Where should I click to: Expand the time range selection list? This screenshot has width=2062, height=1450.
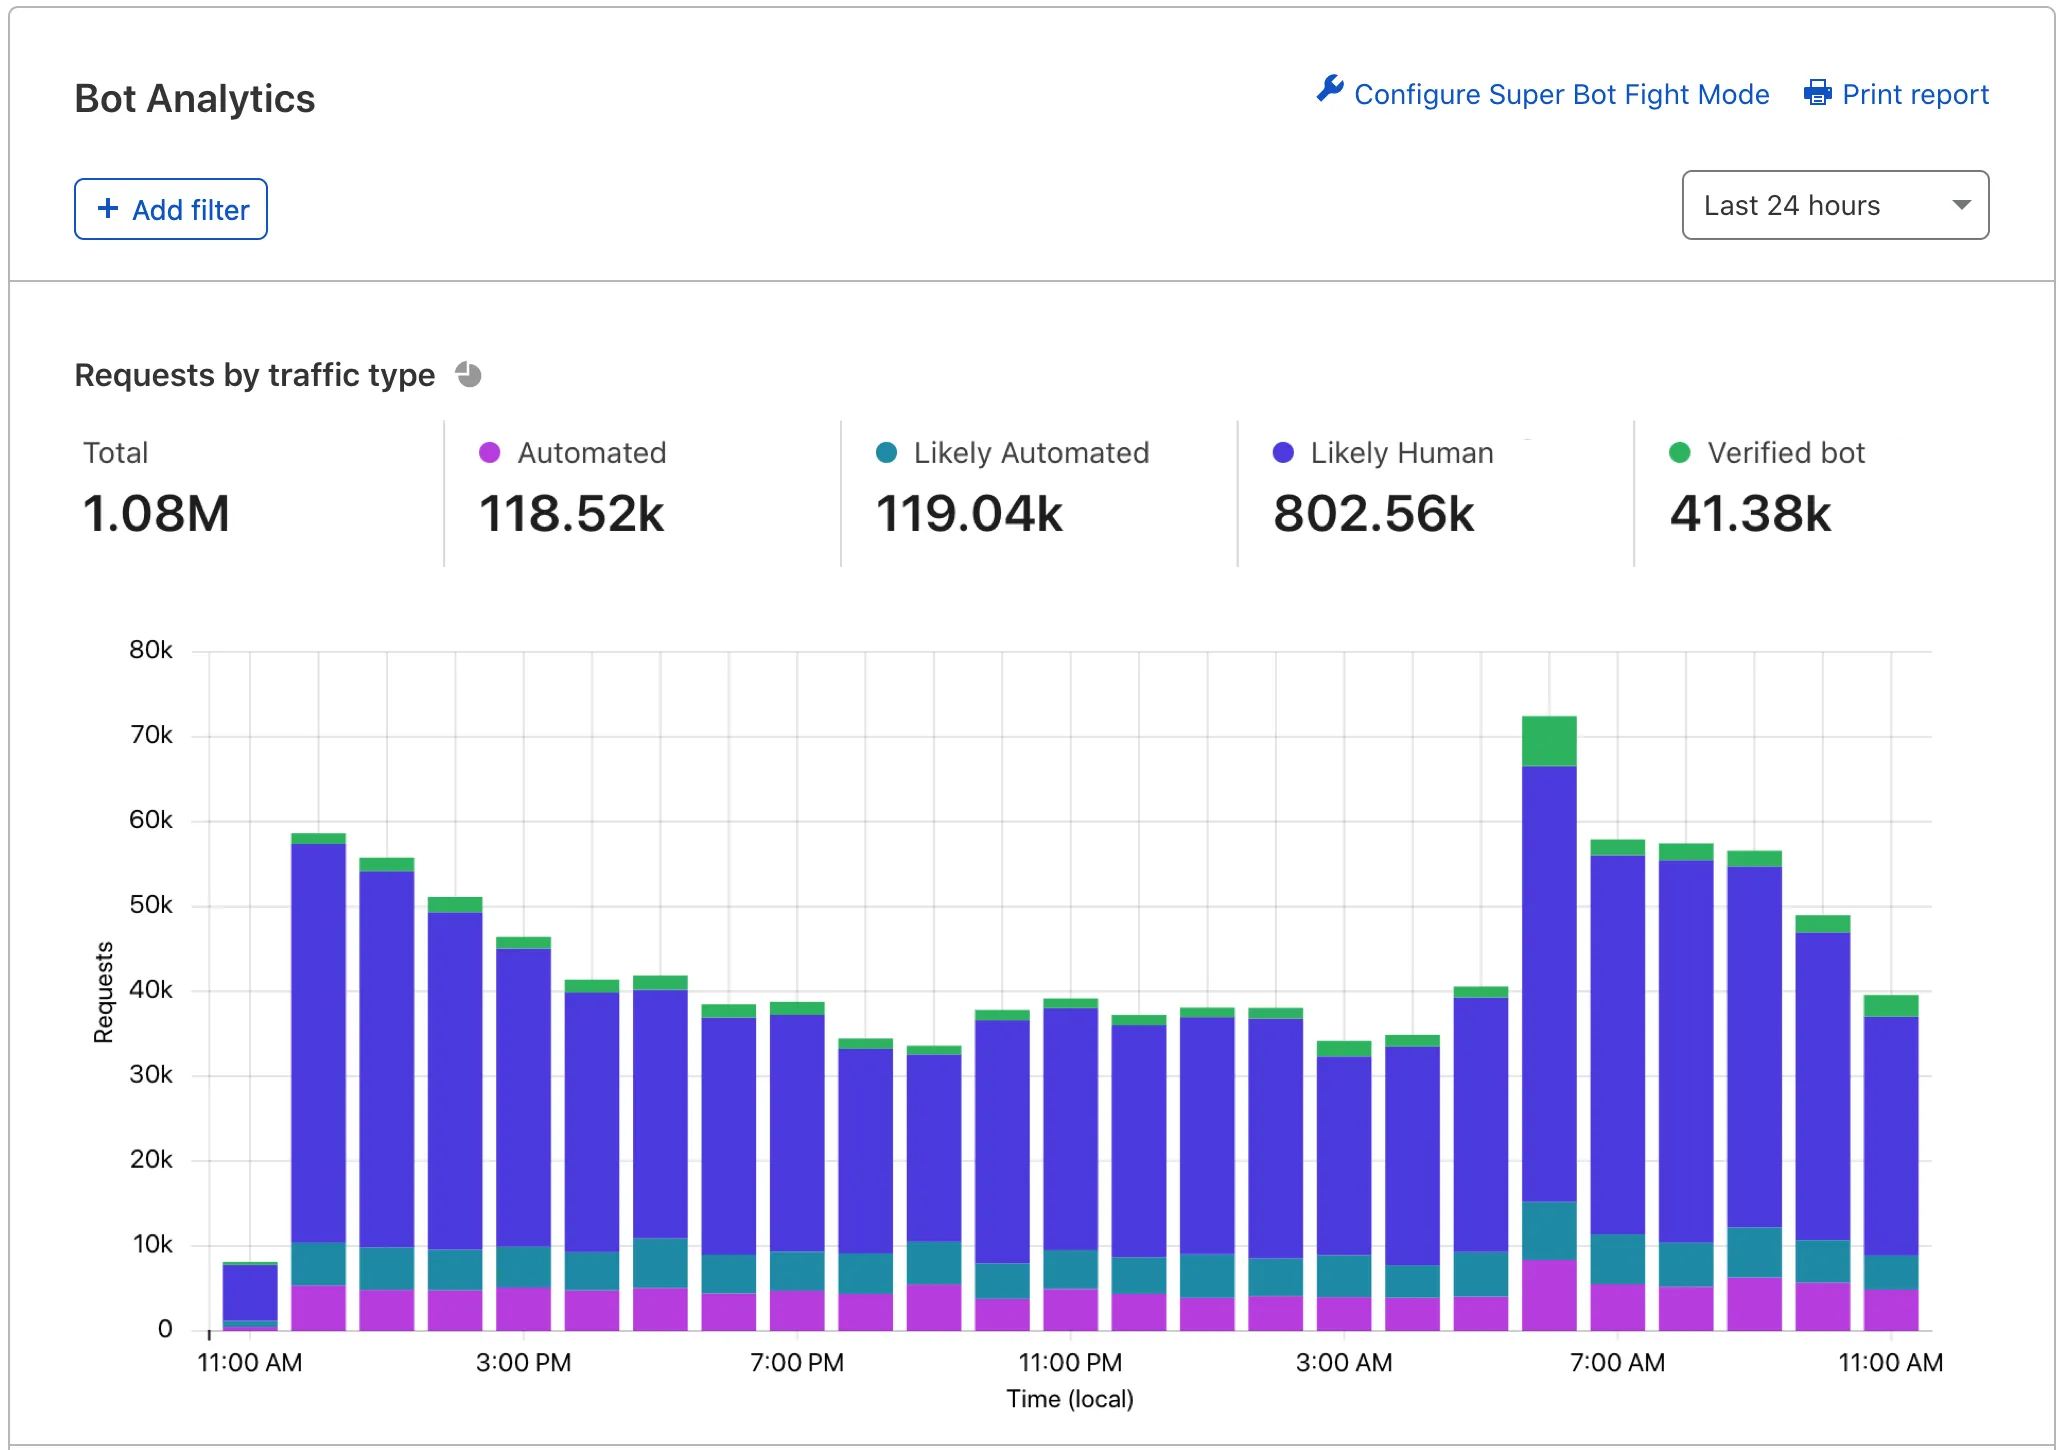click(x=1834, y=205)
